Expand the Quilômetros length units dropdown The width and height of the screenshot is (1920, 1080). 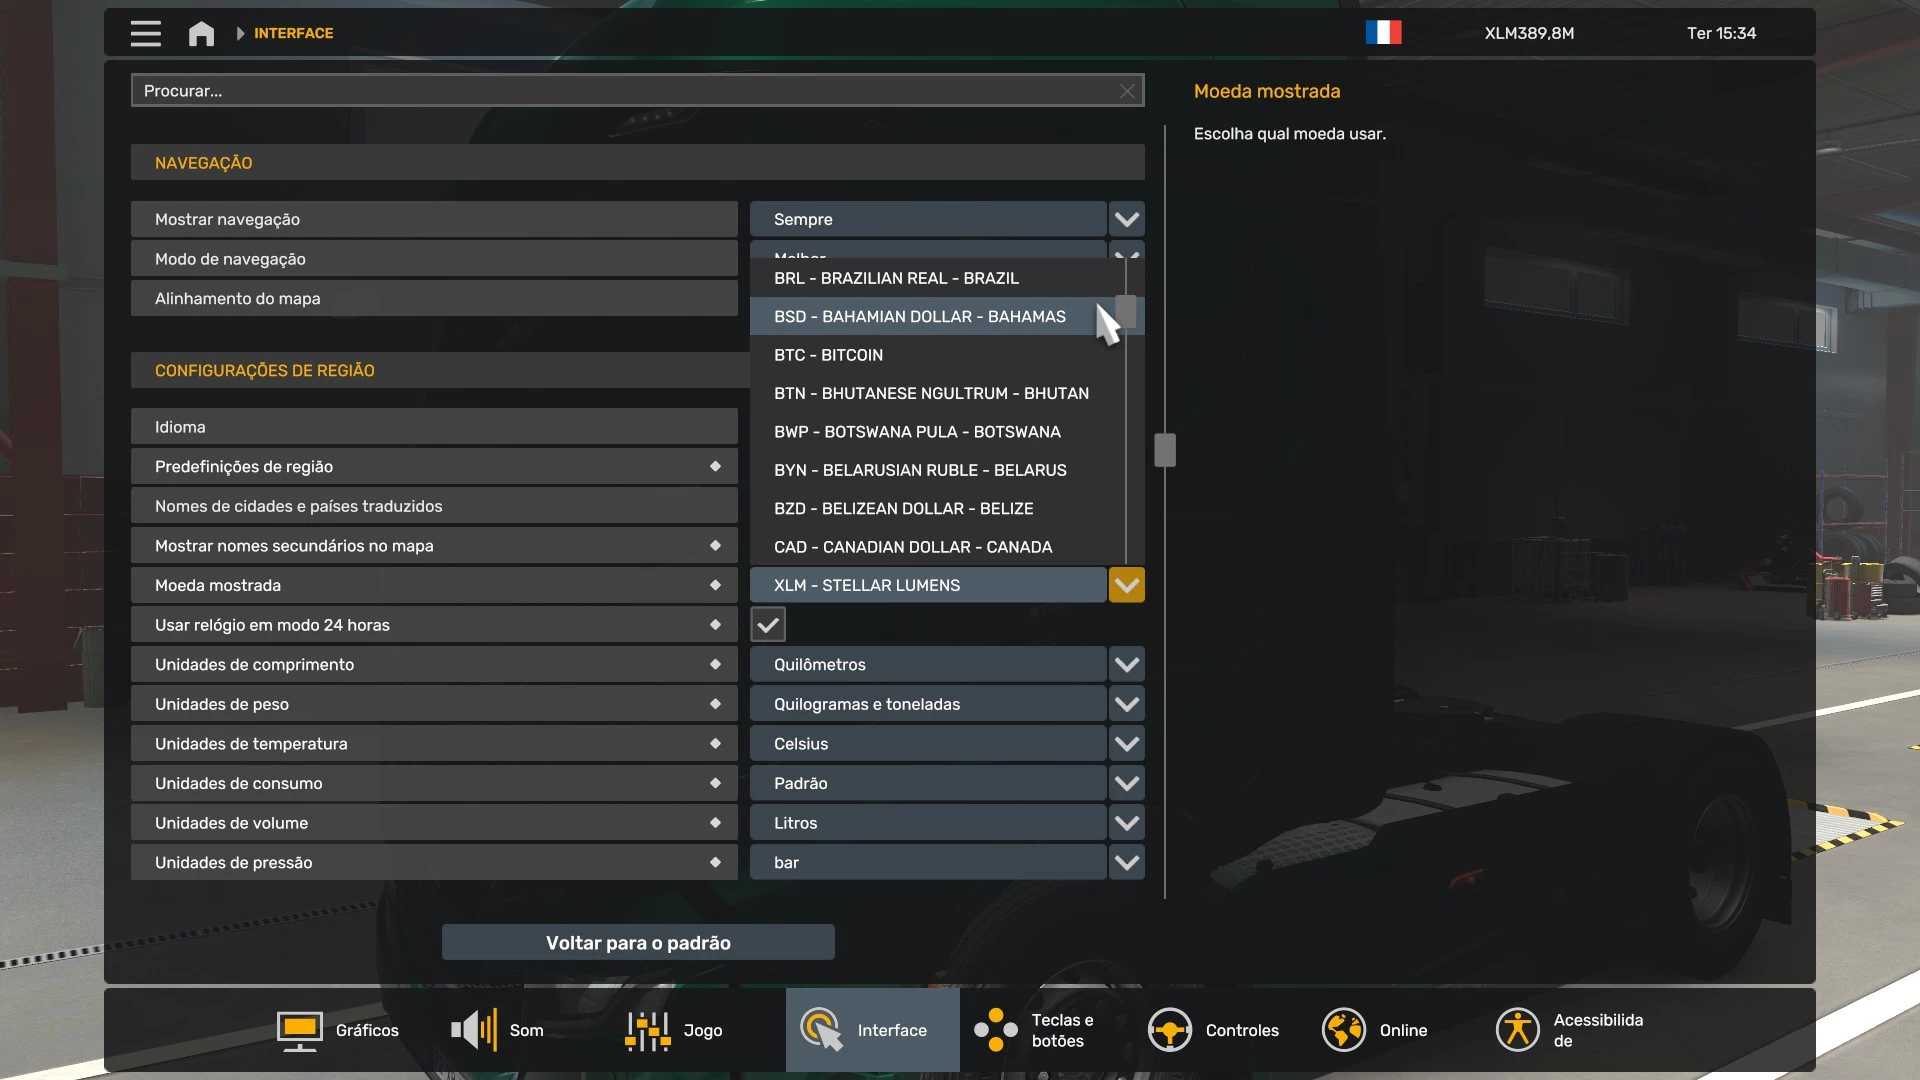(x=1126, y=665)
